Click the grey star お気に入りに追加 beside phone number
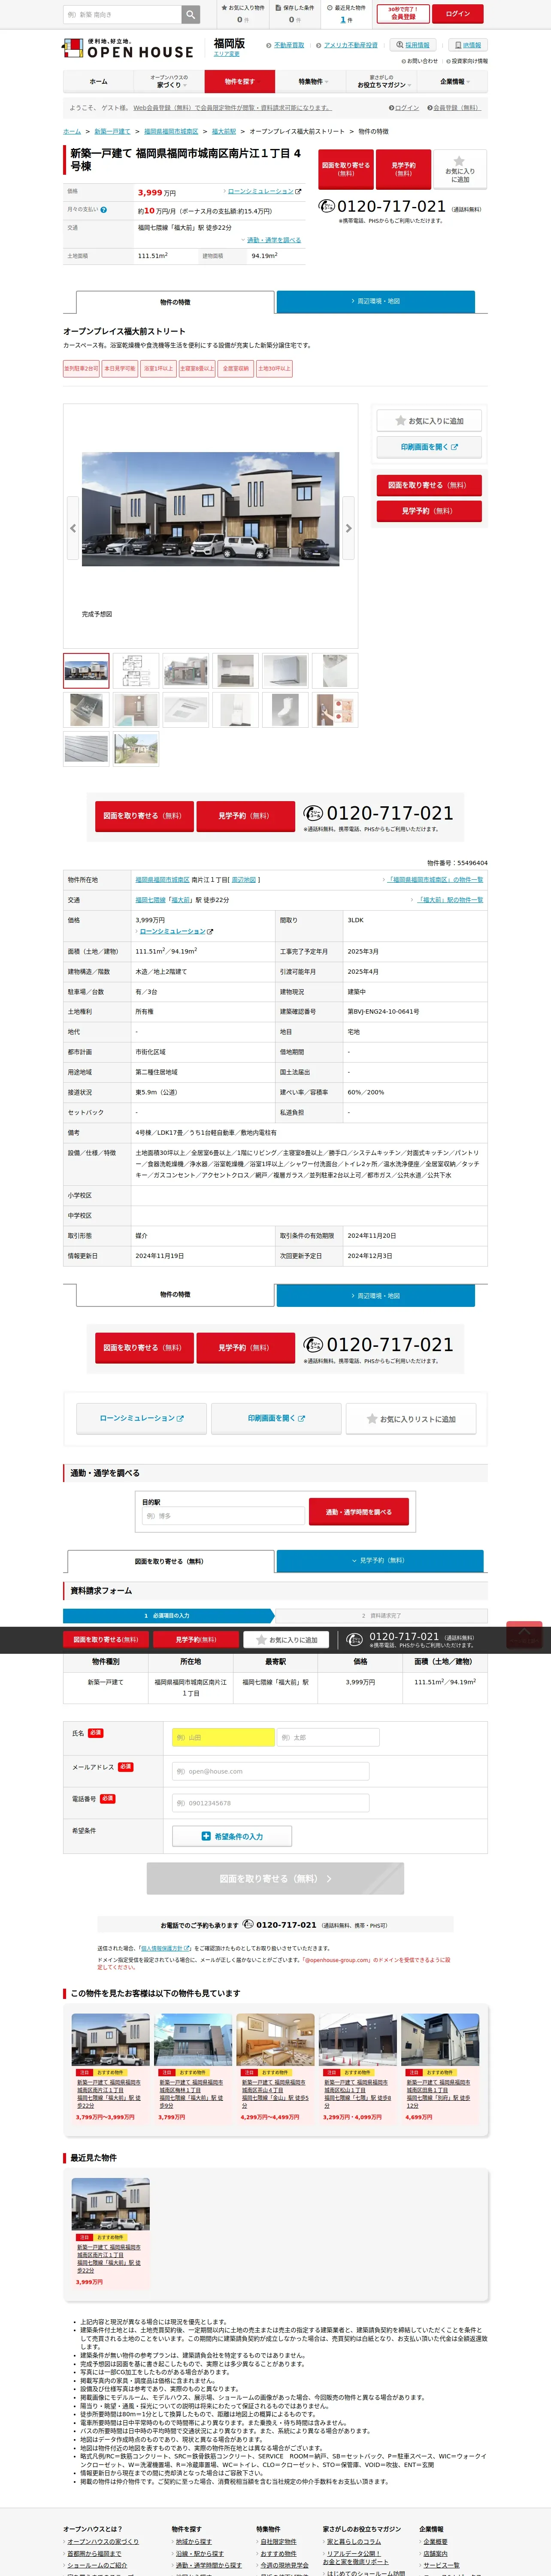Viewport: 551px width, 2576px height. tap(459, 169)
